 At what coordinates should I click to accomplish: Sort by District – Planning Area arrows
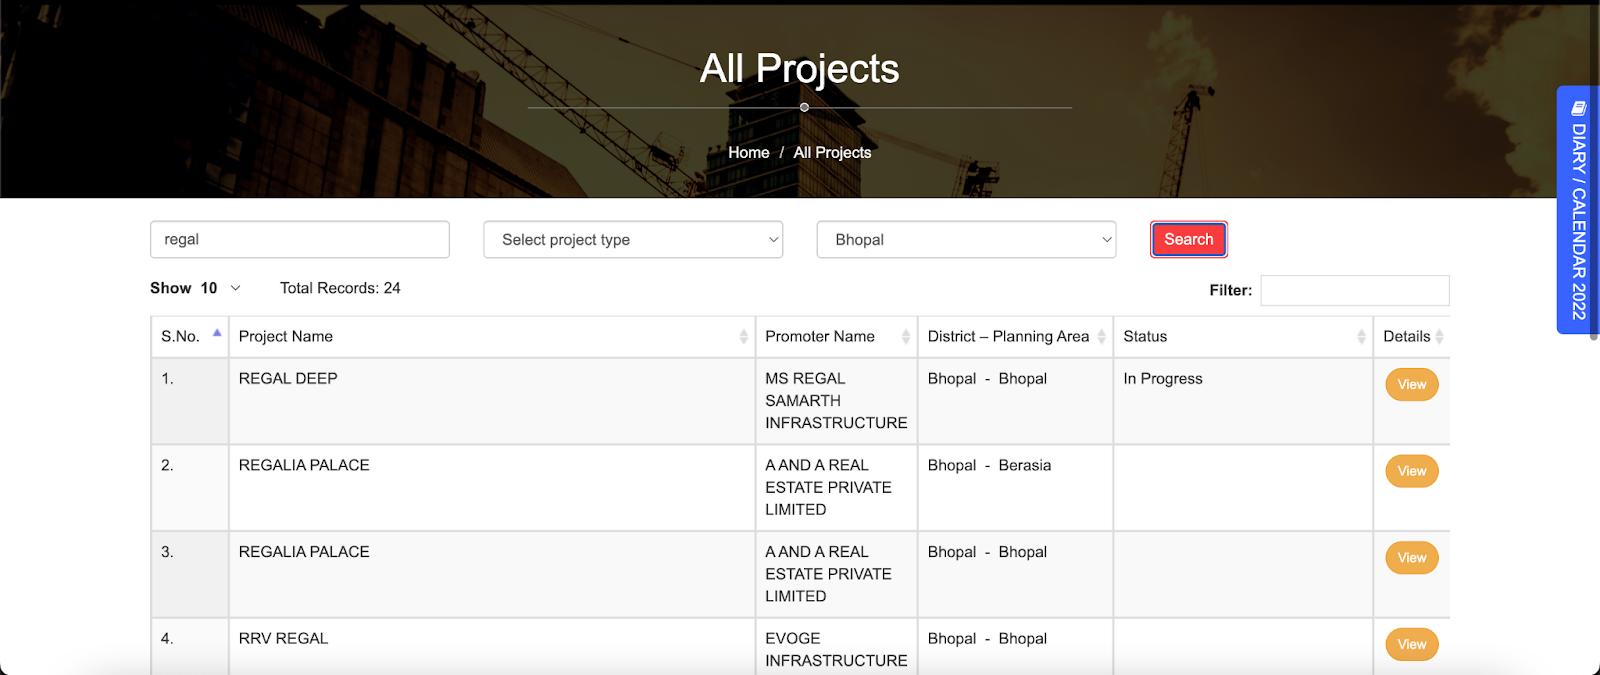pos(1101,337)
